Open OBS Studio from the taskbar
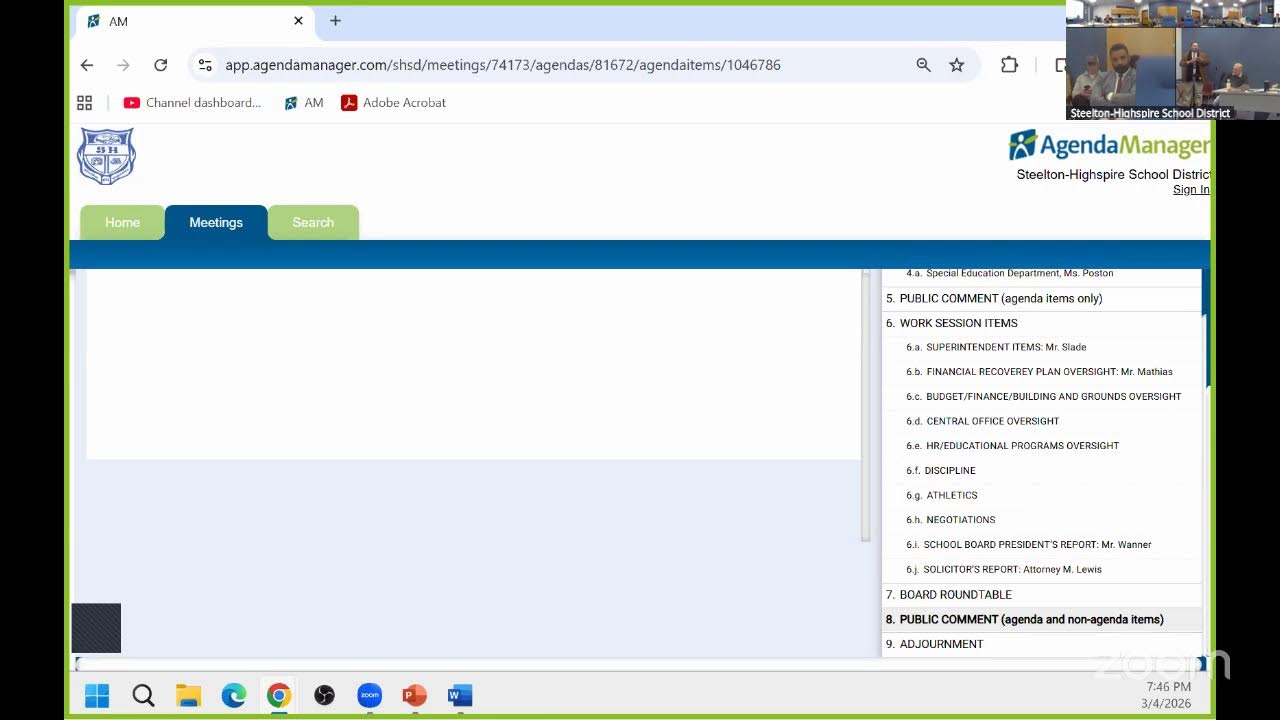 click(x=324, y=696)
